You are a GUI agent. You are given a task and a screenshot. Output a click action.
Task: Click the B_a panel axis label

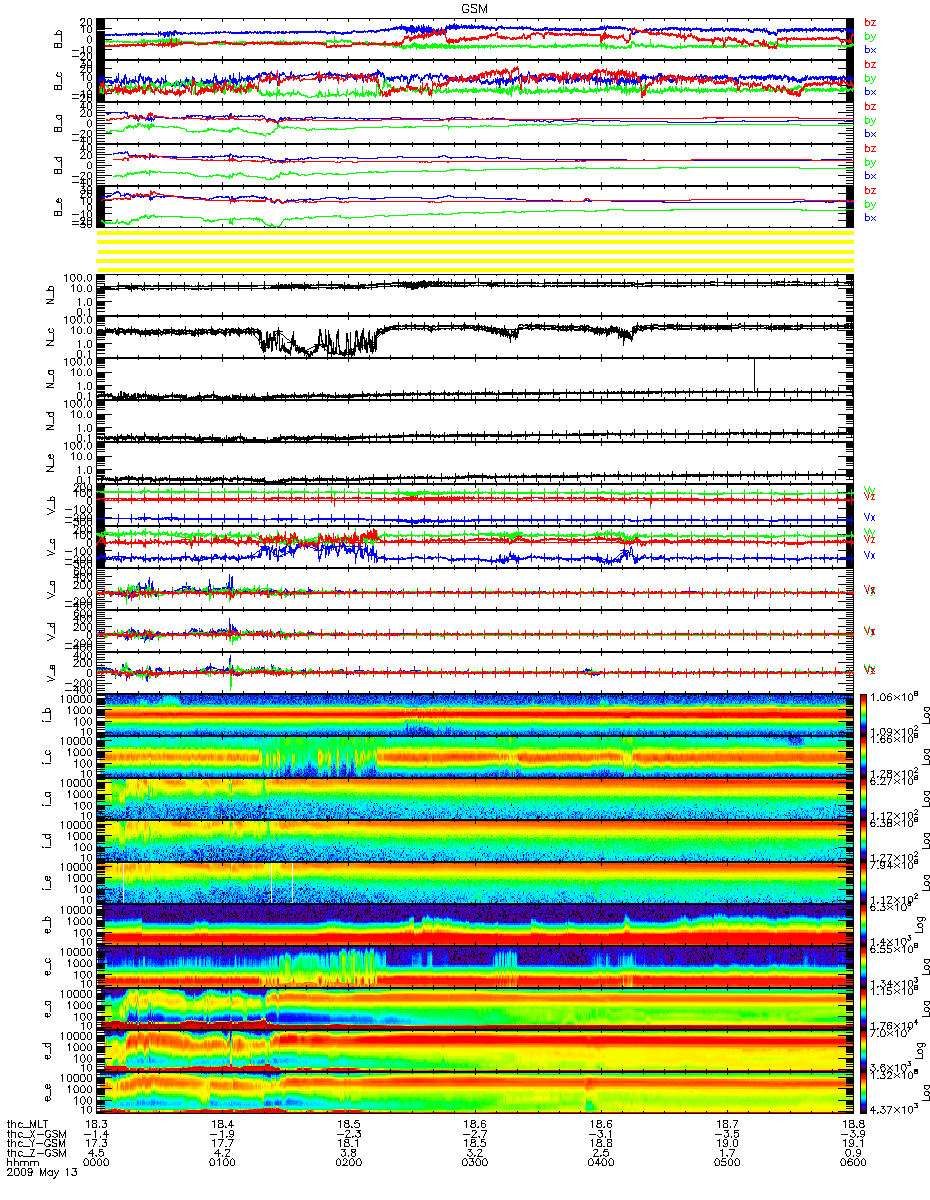(x=58, y=124)
